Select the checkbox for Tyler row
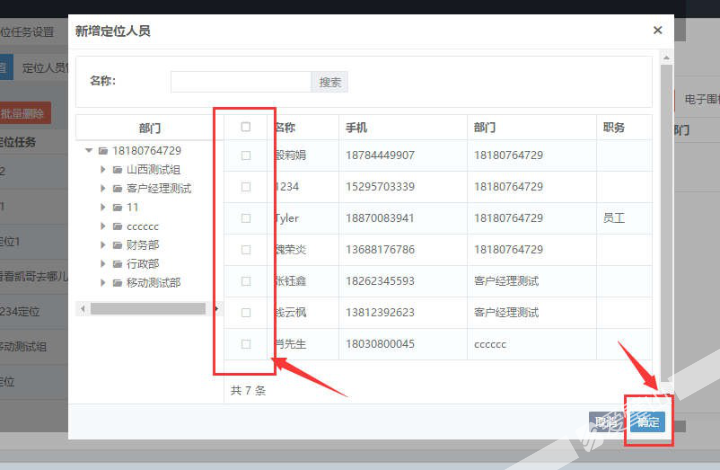 246,218
